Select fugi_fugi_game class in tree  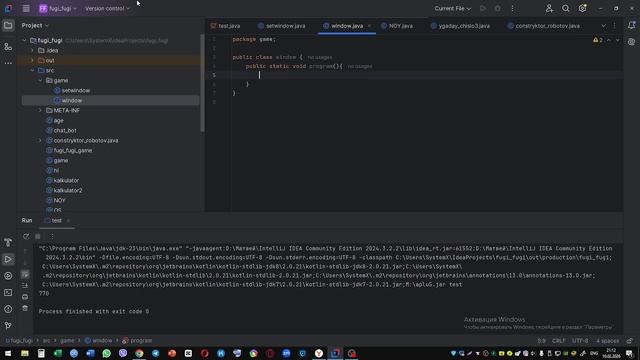(73, 151)
